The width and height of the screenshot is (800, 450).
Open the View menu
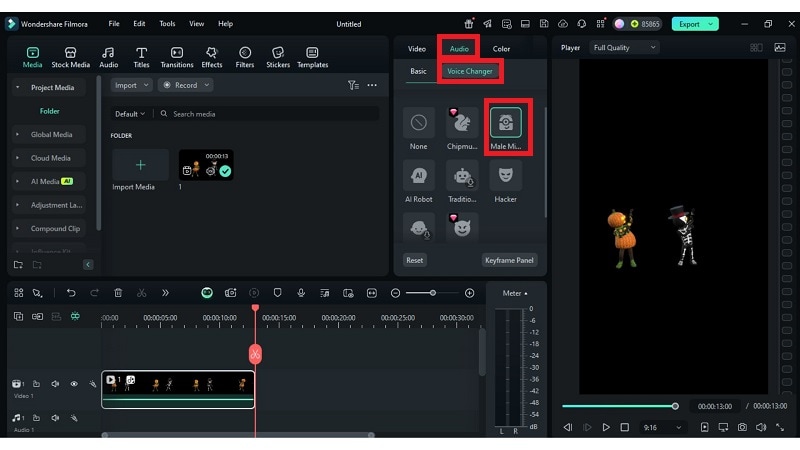[196, 23]
